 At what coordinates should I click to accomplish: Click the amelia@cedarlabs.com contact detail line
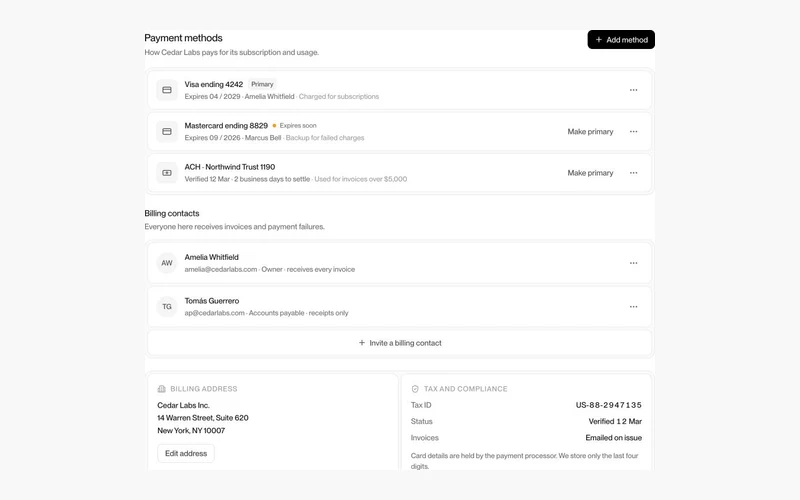point(269,269)
